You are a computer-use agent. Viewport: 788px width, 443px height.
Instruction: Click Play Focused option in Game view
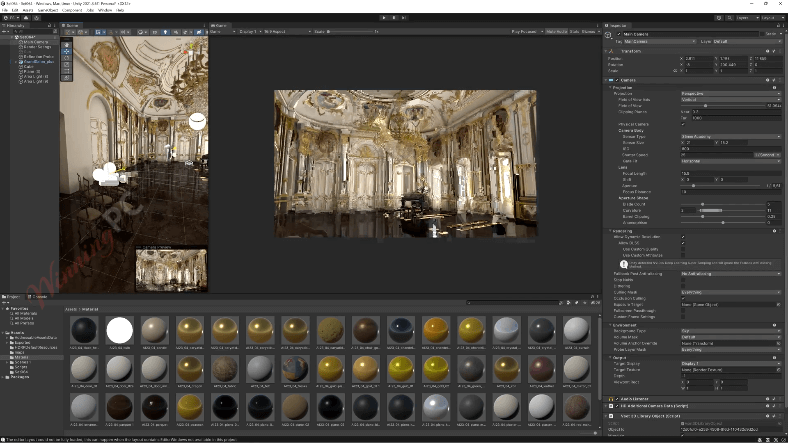coord(527,32)
